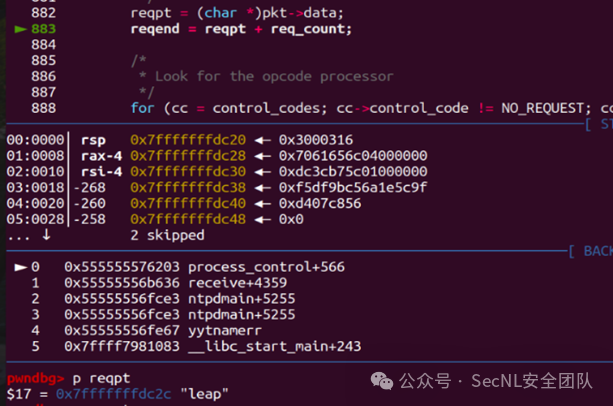This screenshot has width=613, height=406.
Task: Click source line number 888
Action: coord(43,108)
